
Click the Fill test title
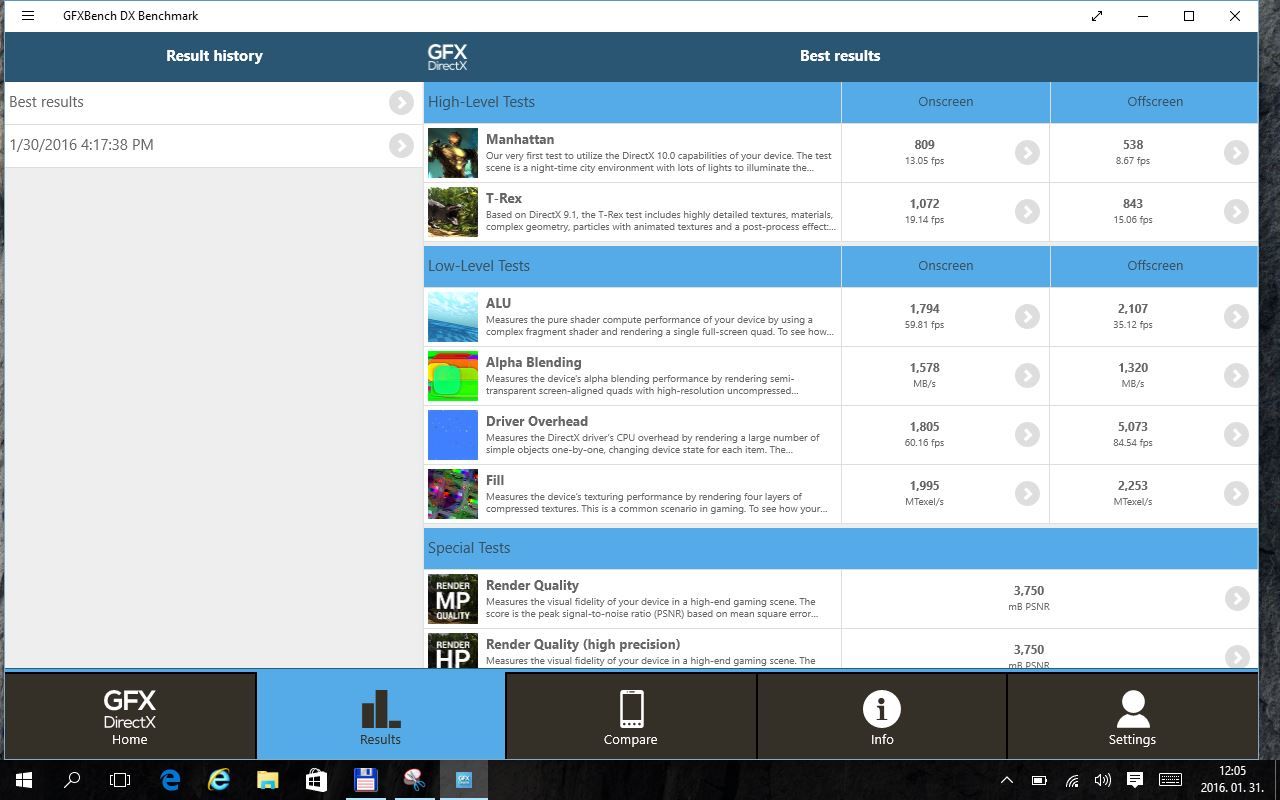pos(495,480)
